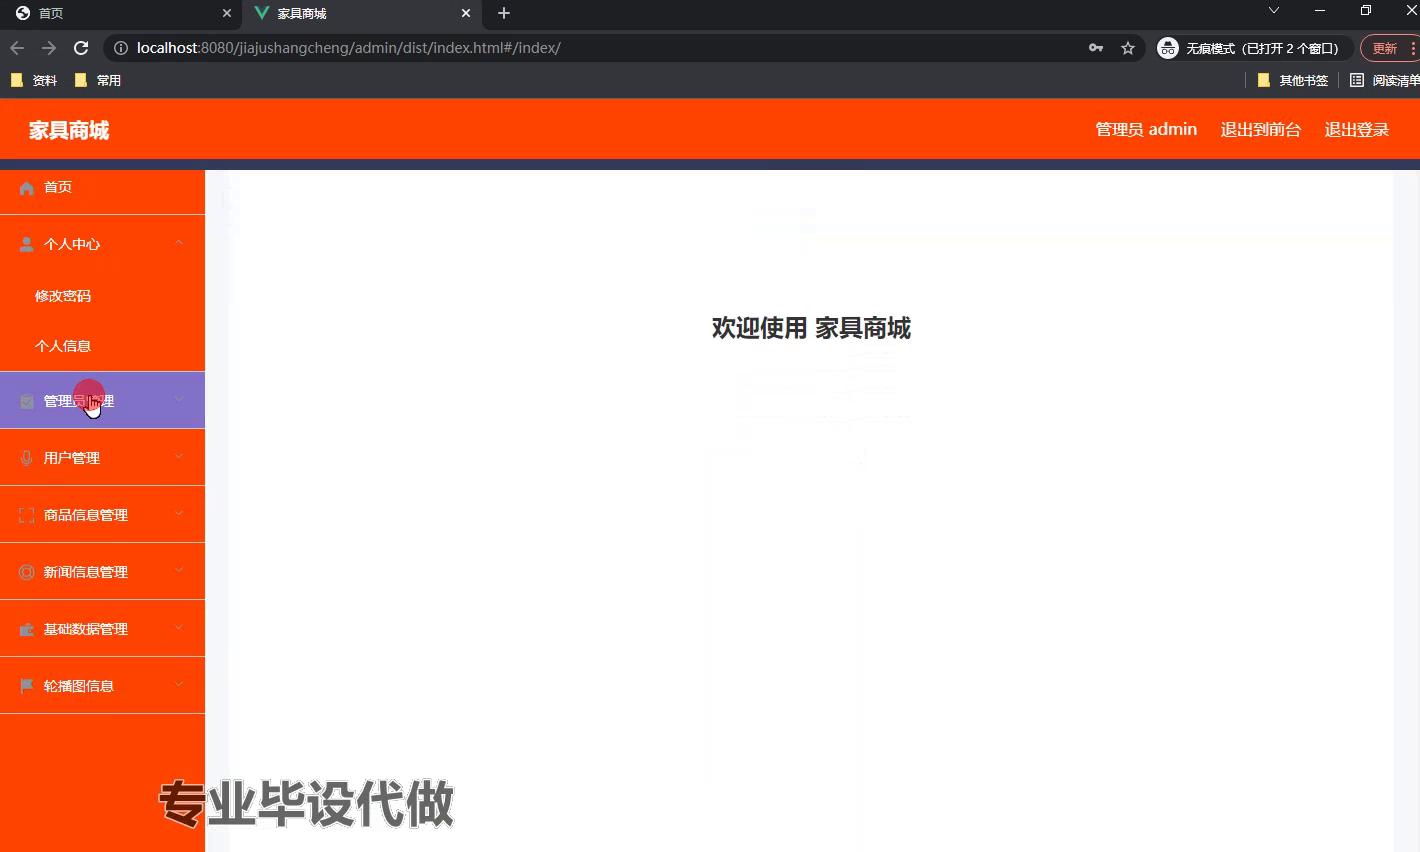Image resolution: width=1420 pixels, height=852 pixels.
Task: Click the 用户管理 microphone icon
Action: [25, 457]
